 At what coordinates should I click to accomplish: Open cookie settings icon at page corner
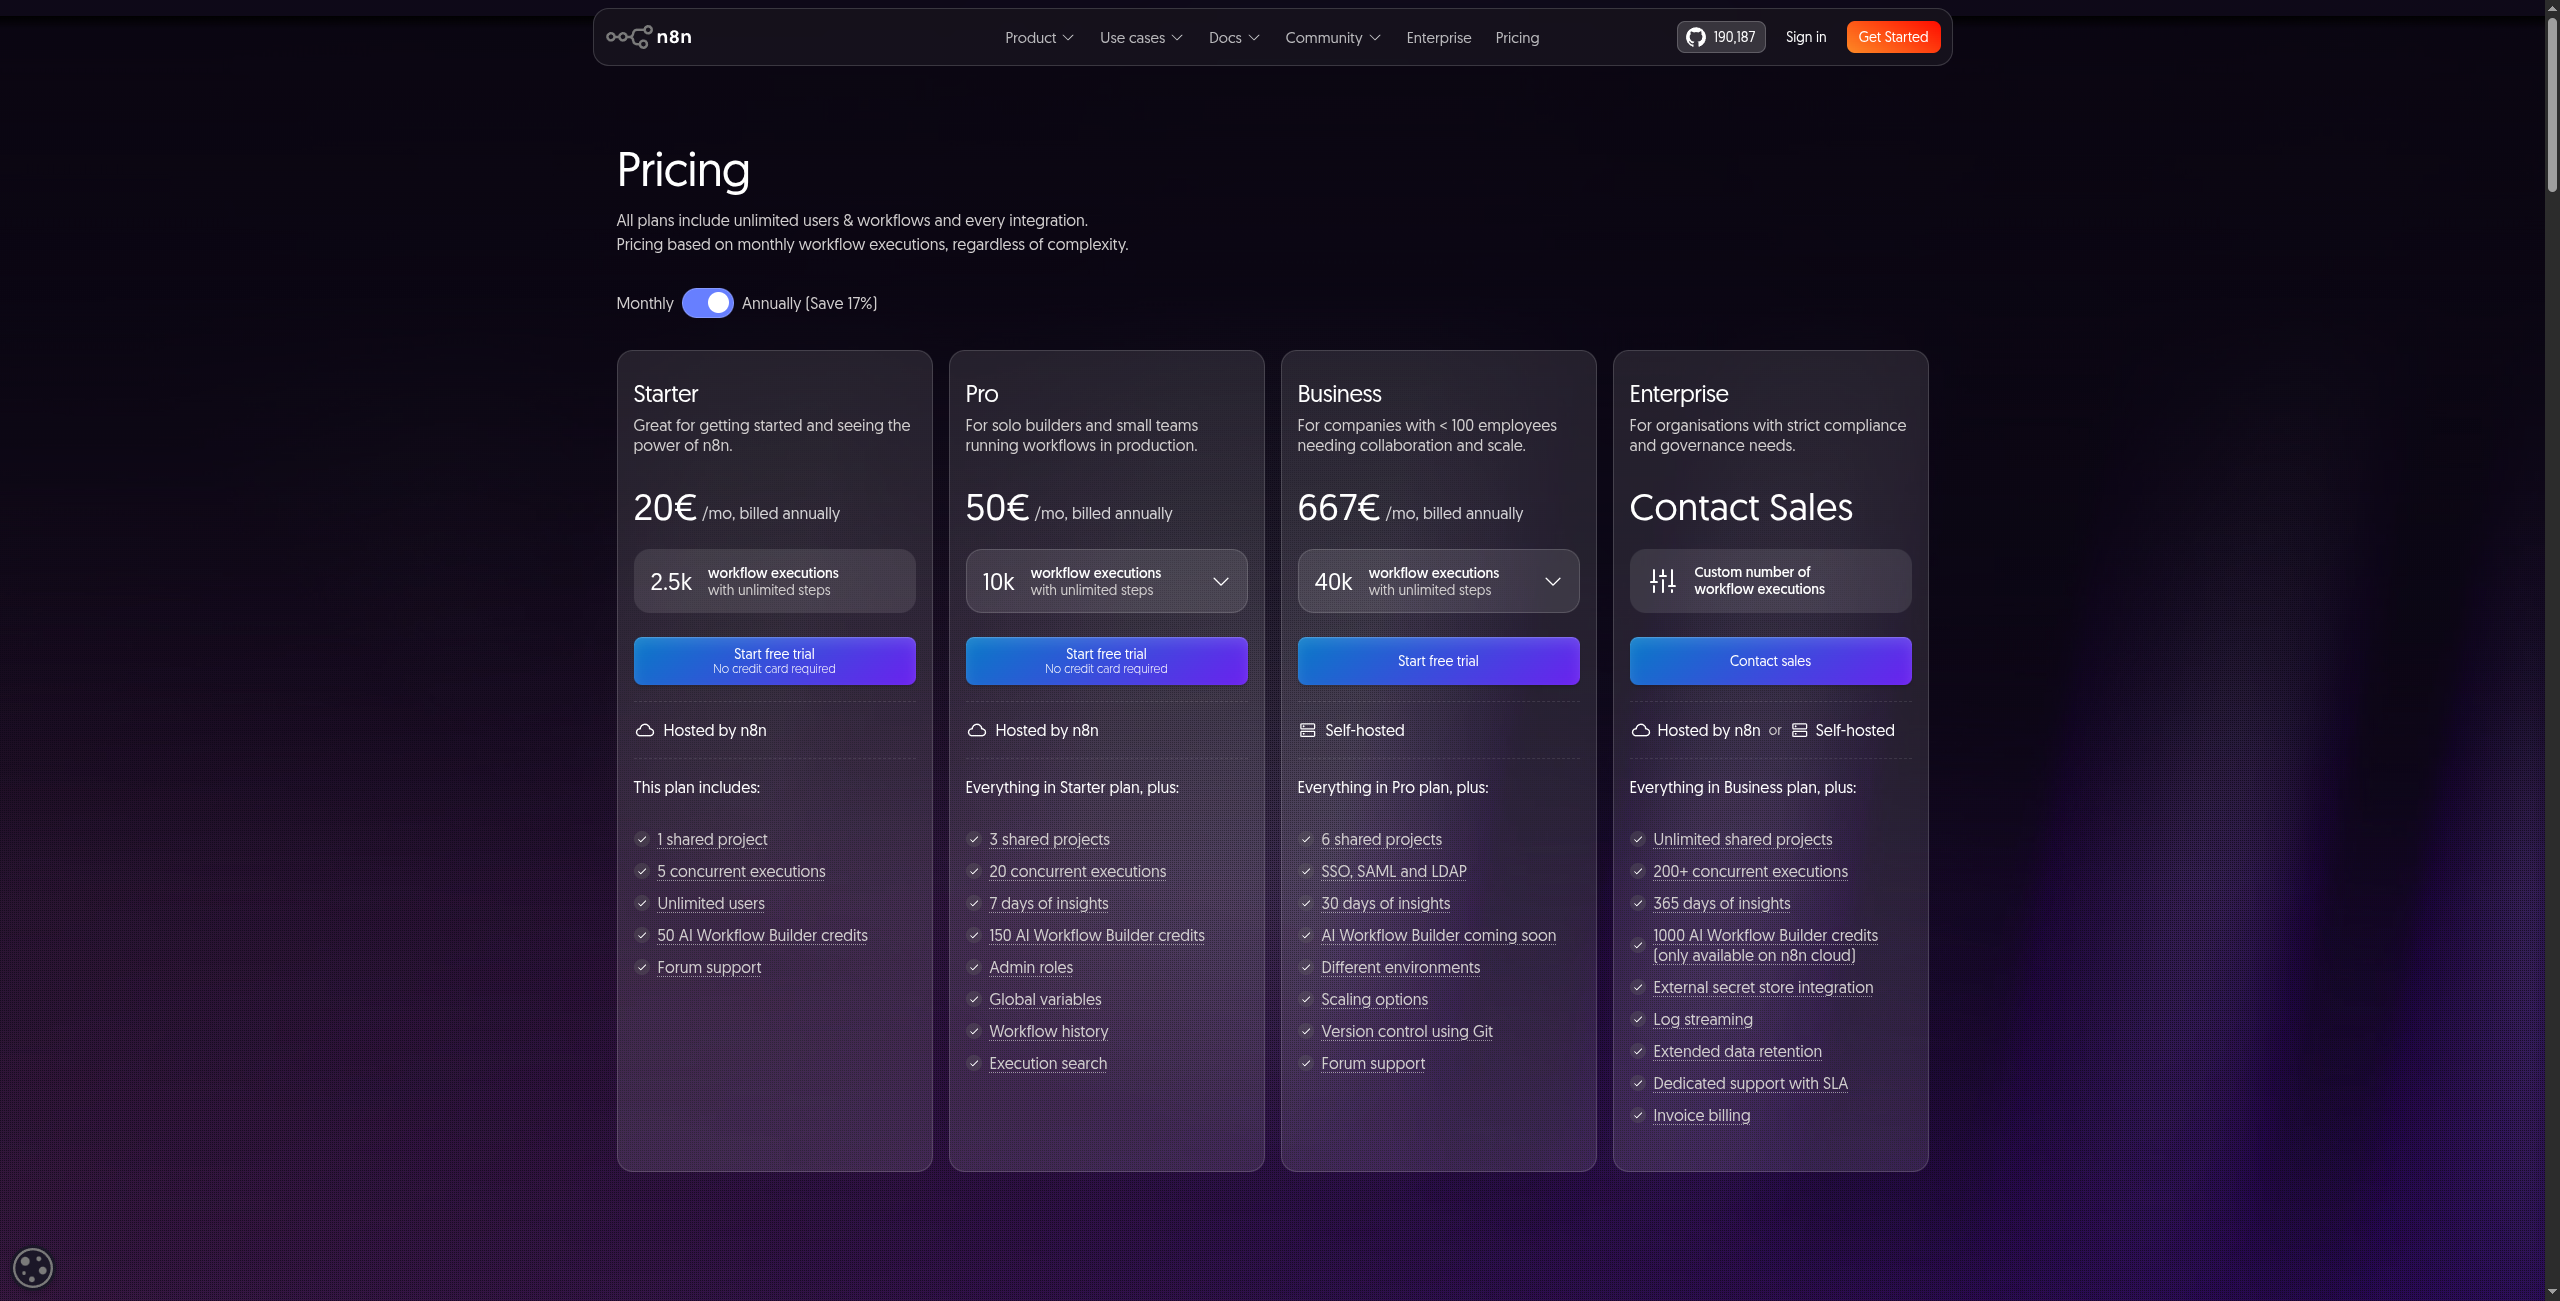click(x=33, y=1268)
